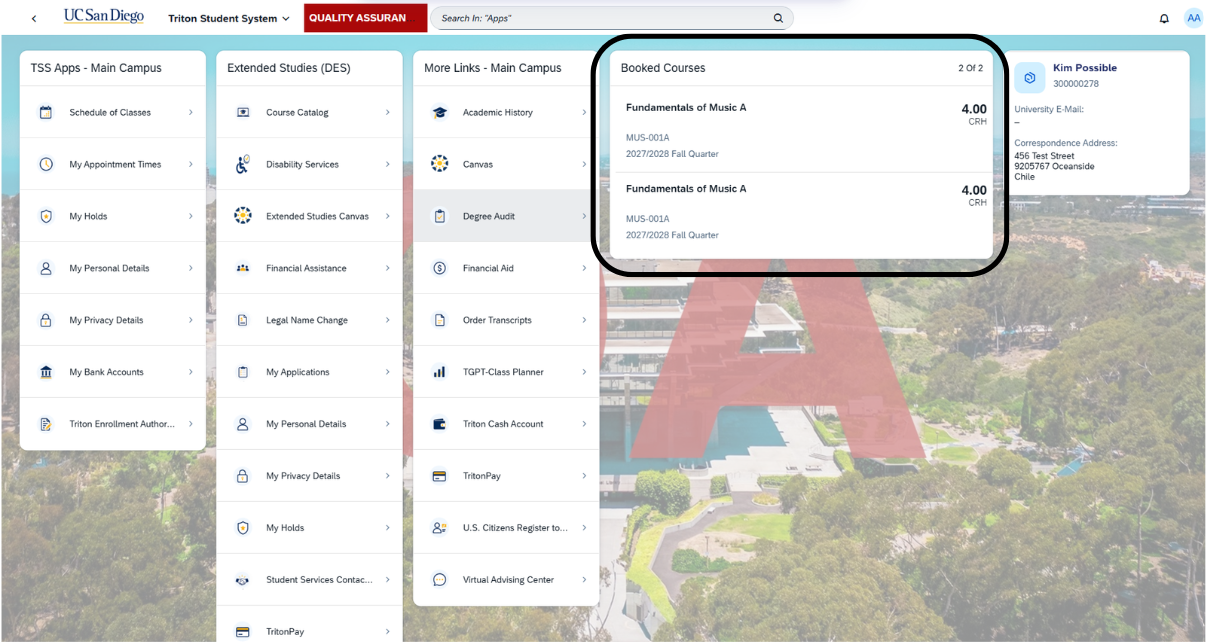Click the Financial Aid dollar icon

[439, 268]
